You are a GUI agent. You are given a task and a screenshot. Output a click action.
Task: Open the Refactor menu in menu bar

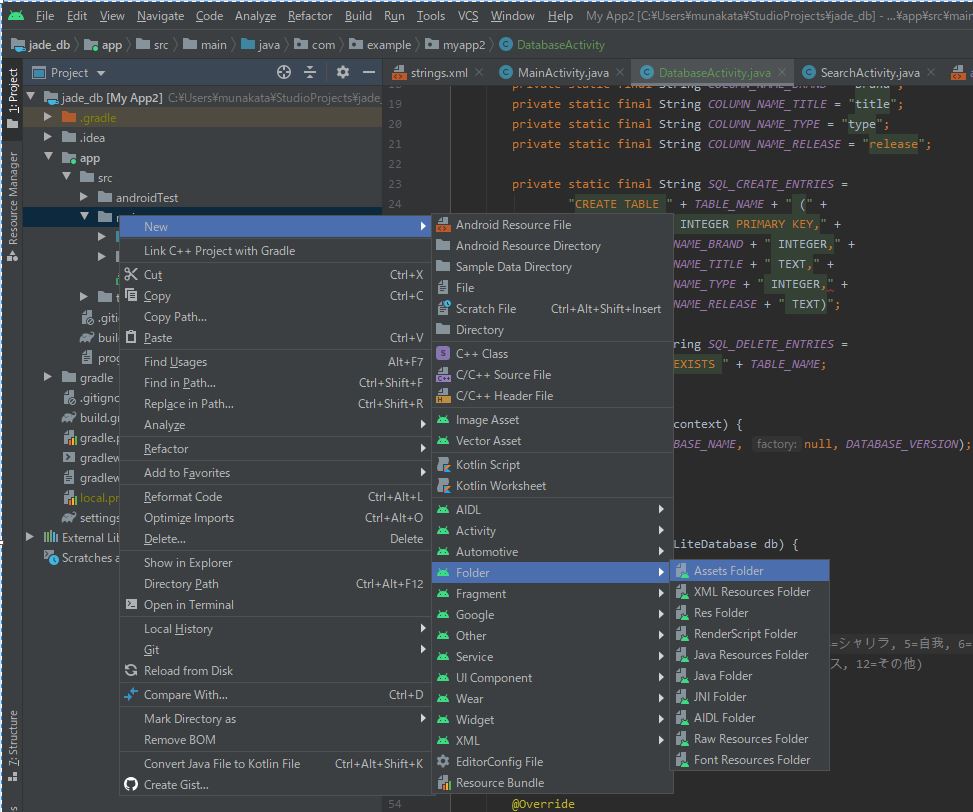(309, 16)
